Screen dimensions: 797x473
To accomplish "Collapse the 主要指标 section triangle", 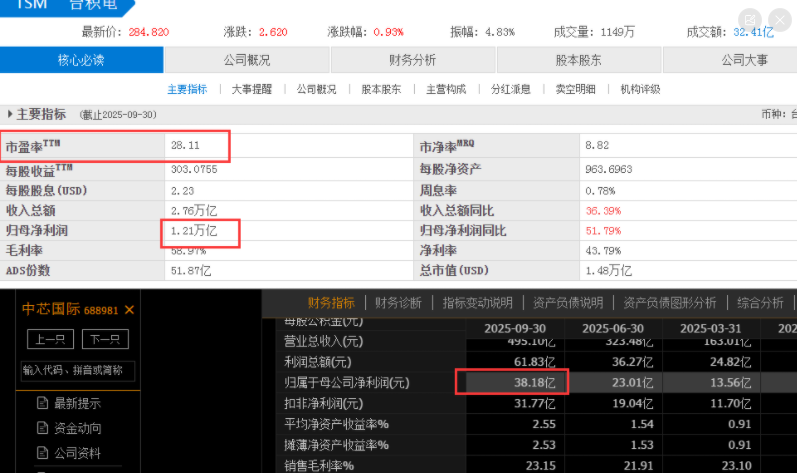I will (10, 114).
